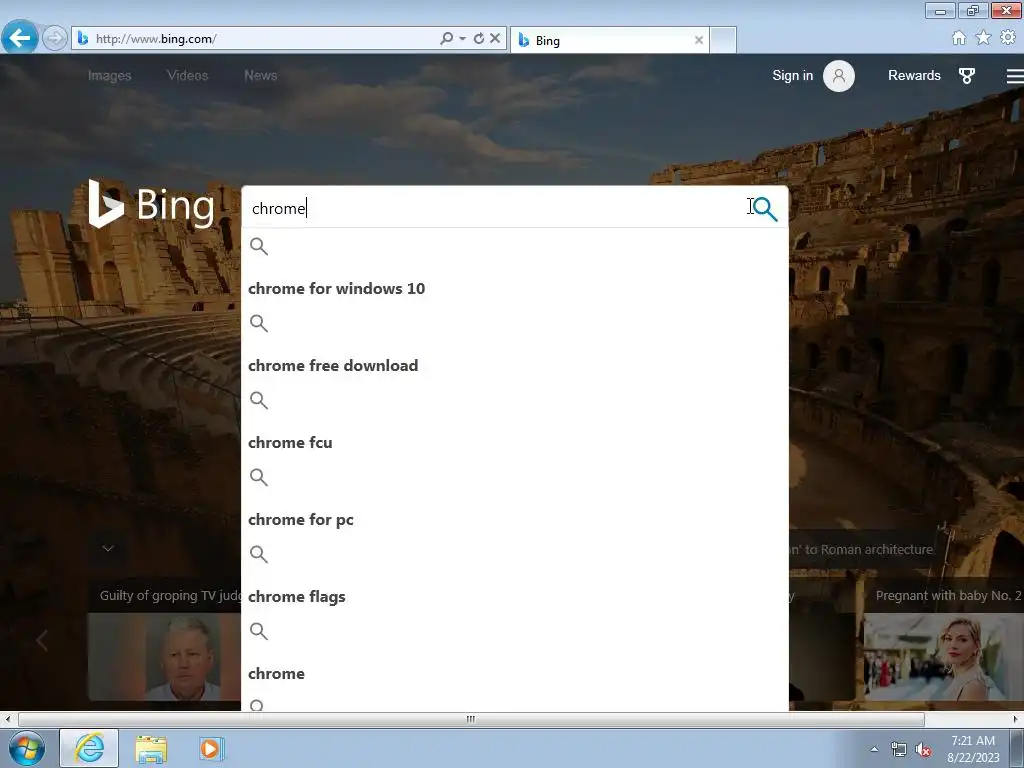
Task: Open the Guilty of groping TV judge story
Action: 170,596
